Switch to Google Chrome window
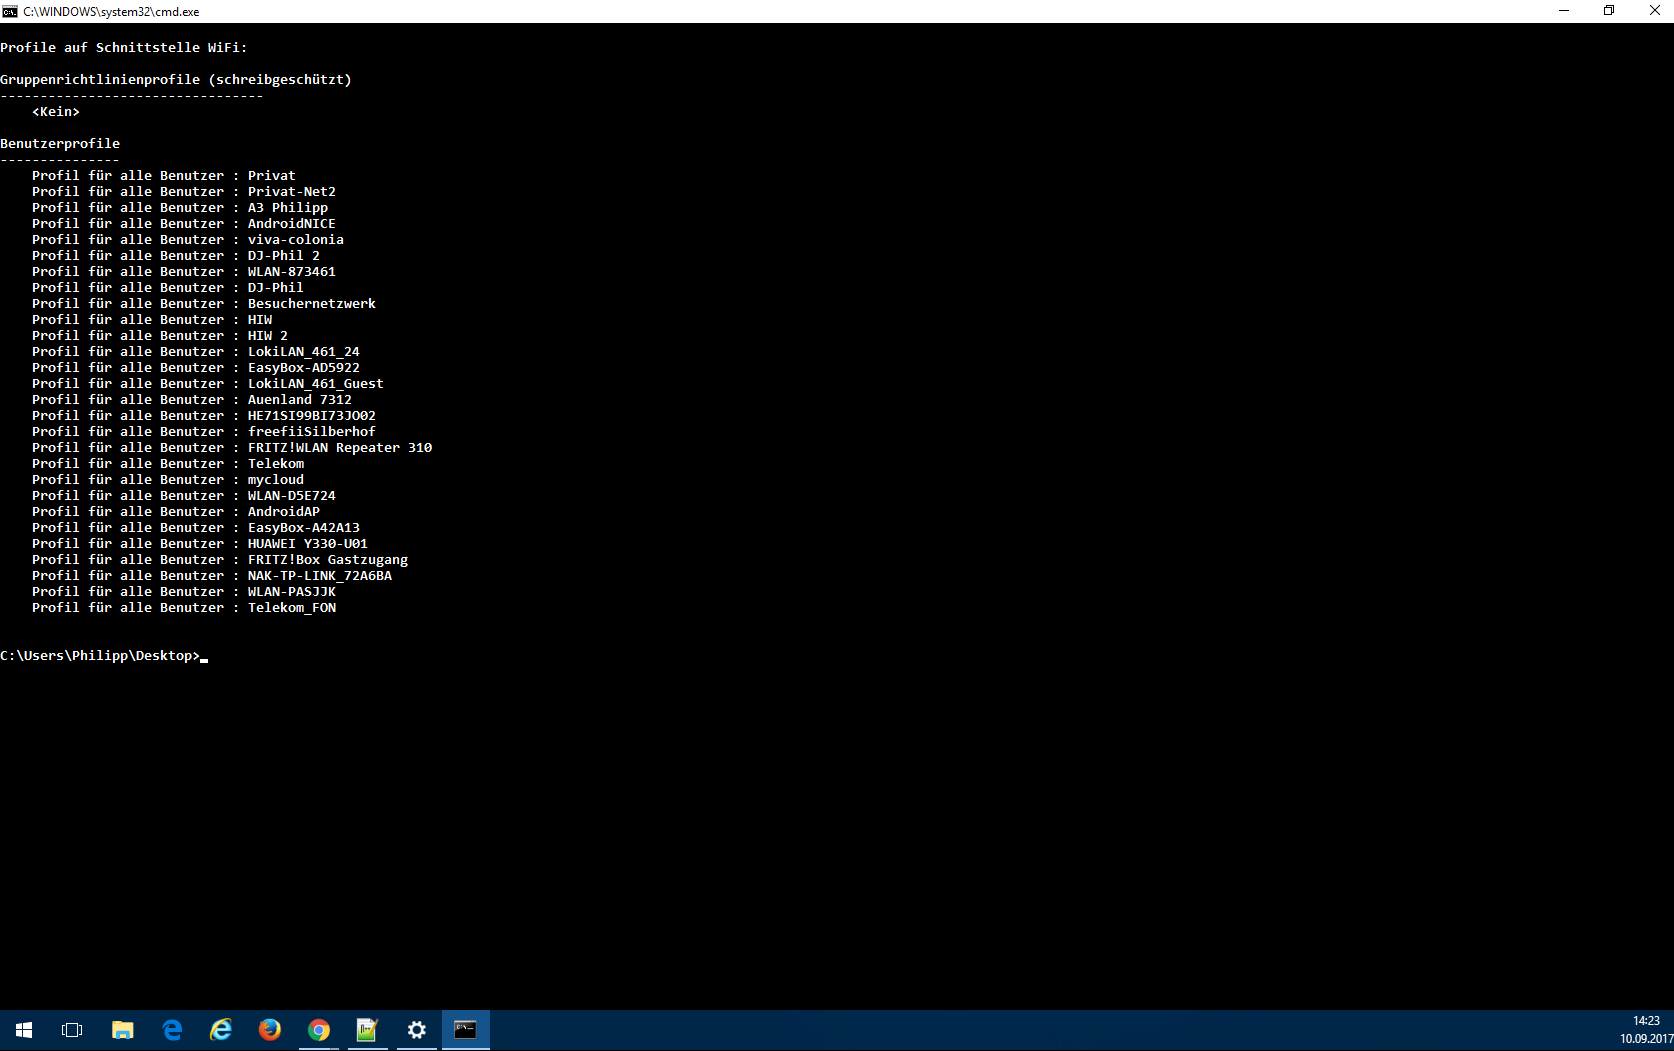 [319, 1030]
